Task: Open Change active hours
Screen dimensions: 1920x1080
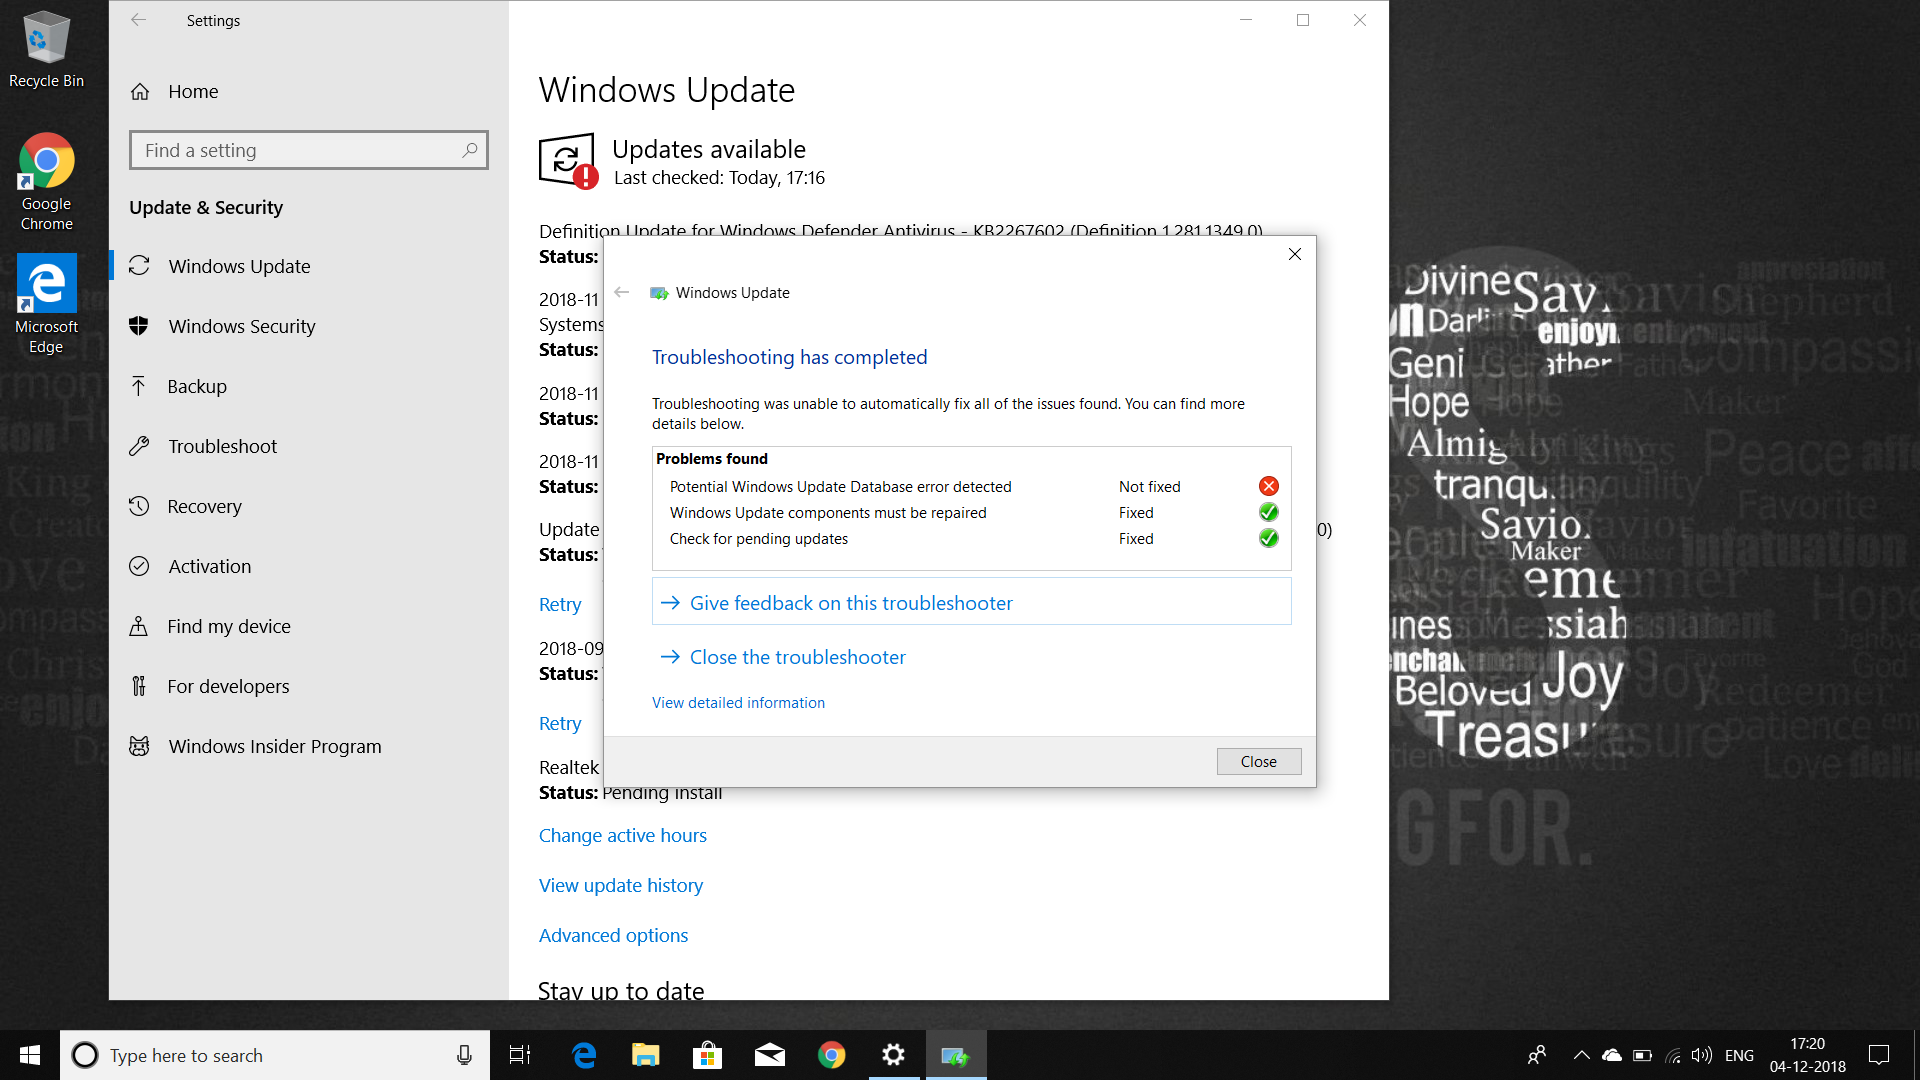Action: (x=623, y=835)
